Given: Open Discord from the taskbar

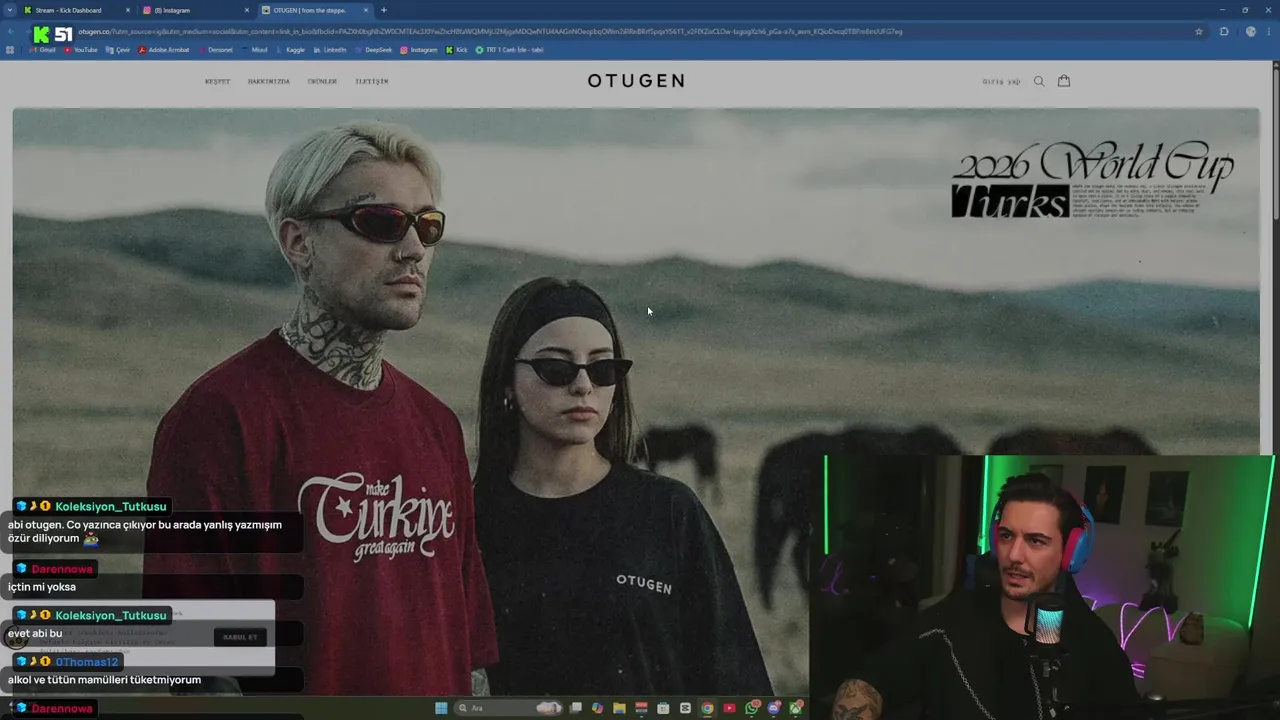Looking at the screenshot, I should click(x=773, y=708).
